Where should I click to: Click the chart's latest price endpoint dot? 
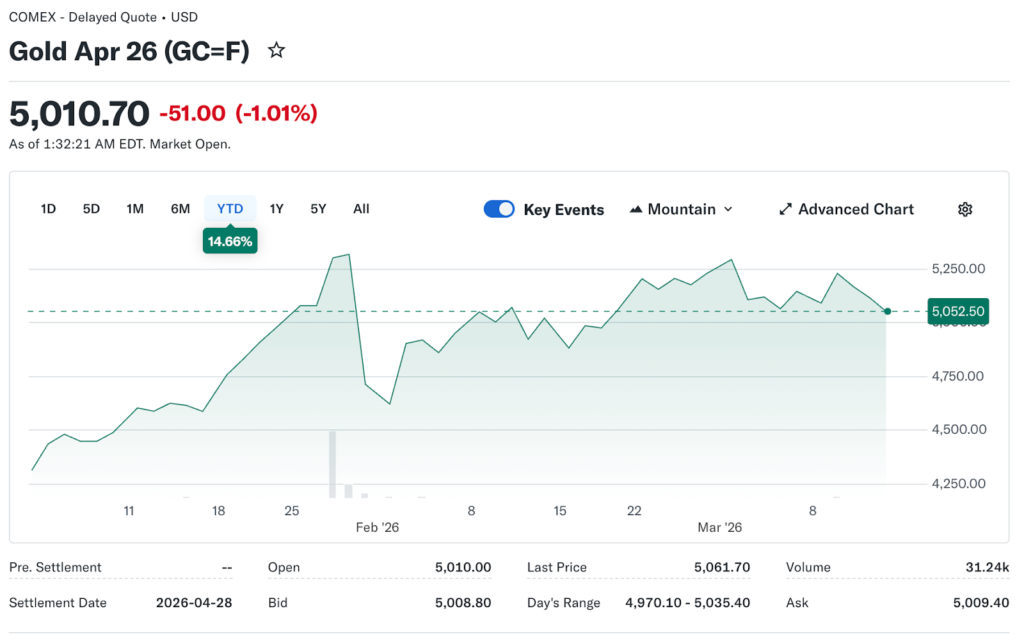pyautogui.click(x=888, y=311)
